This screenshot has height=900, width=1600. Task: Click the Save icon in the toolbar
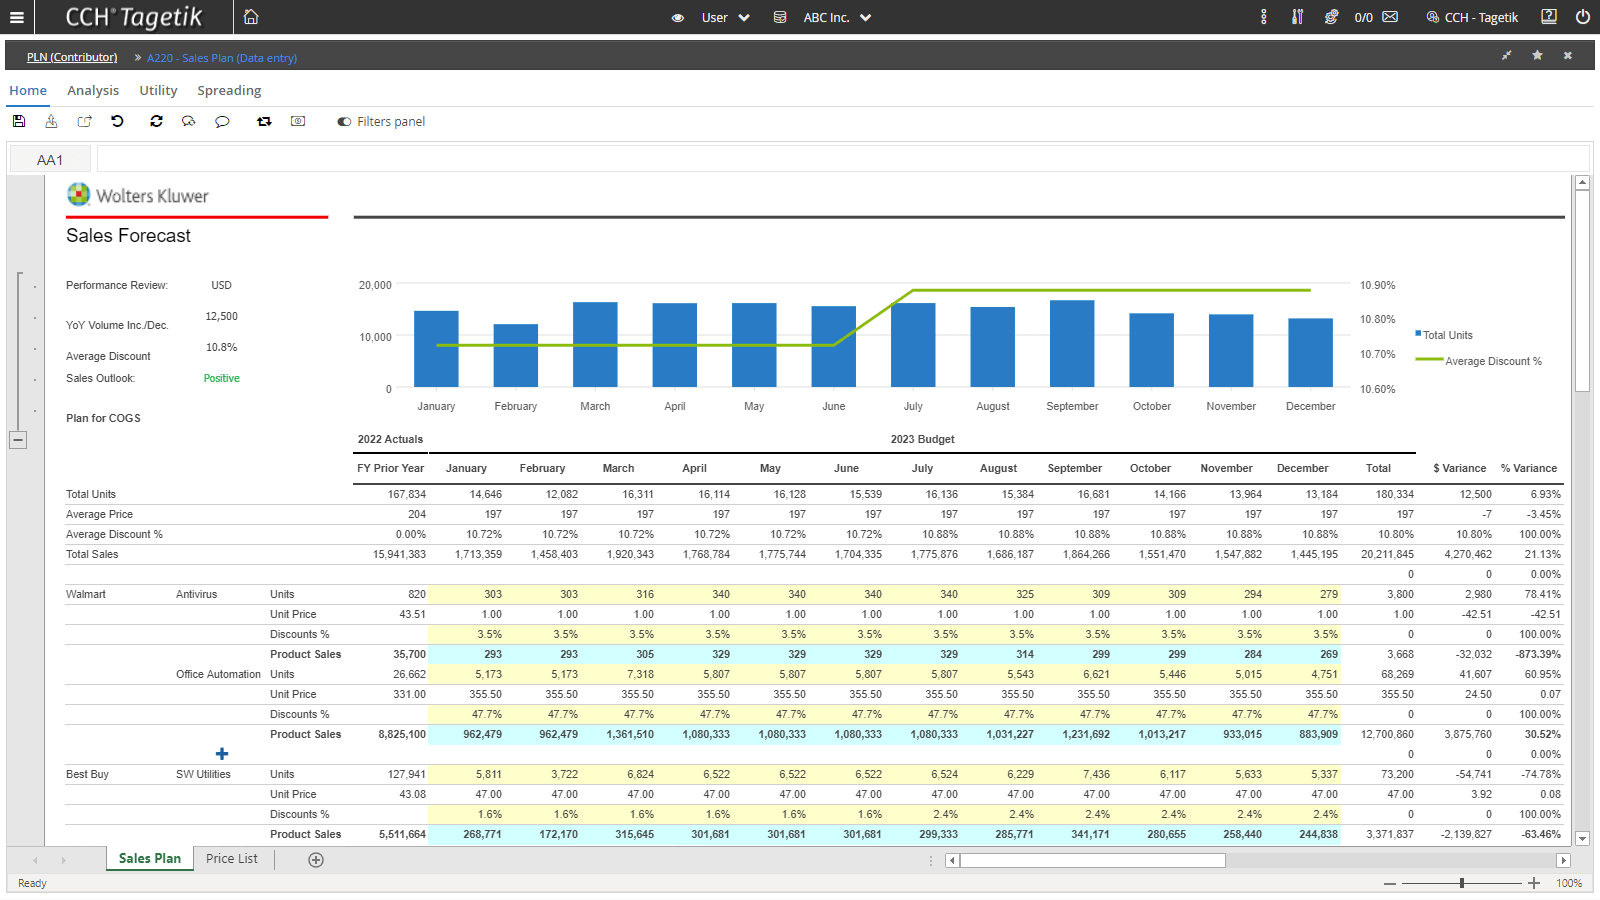tap(19, 121)
